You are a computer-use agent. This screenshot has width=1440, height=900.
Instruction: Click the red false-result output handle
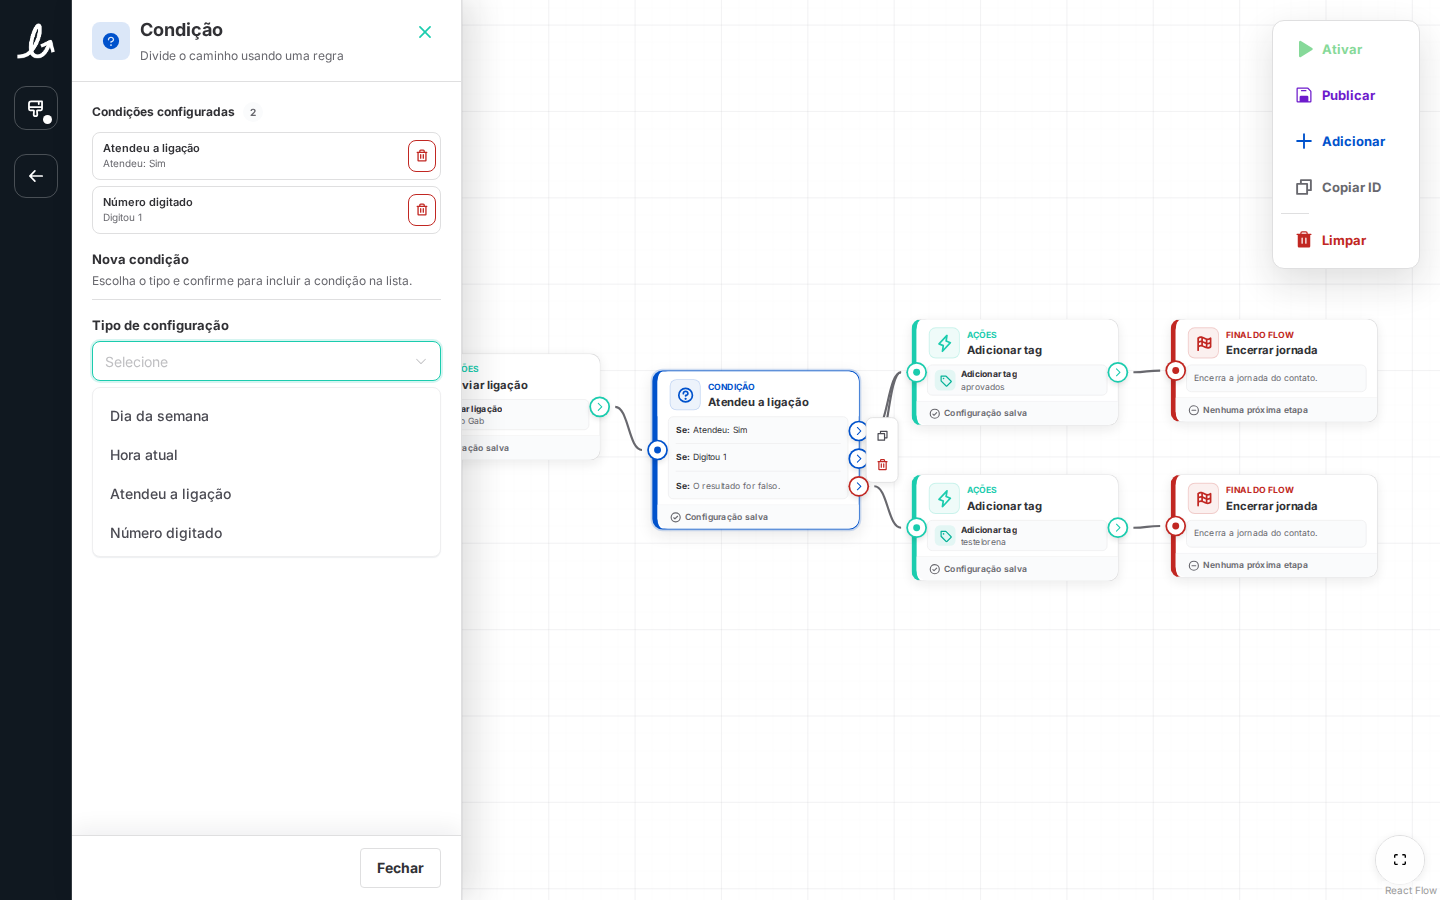click(858, 487)
